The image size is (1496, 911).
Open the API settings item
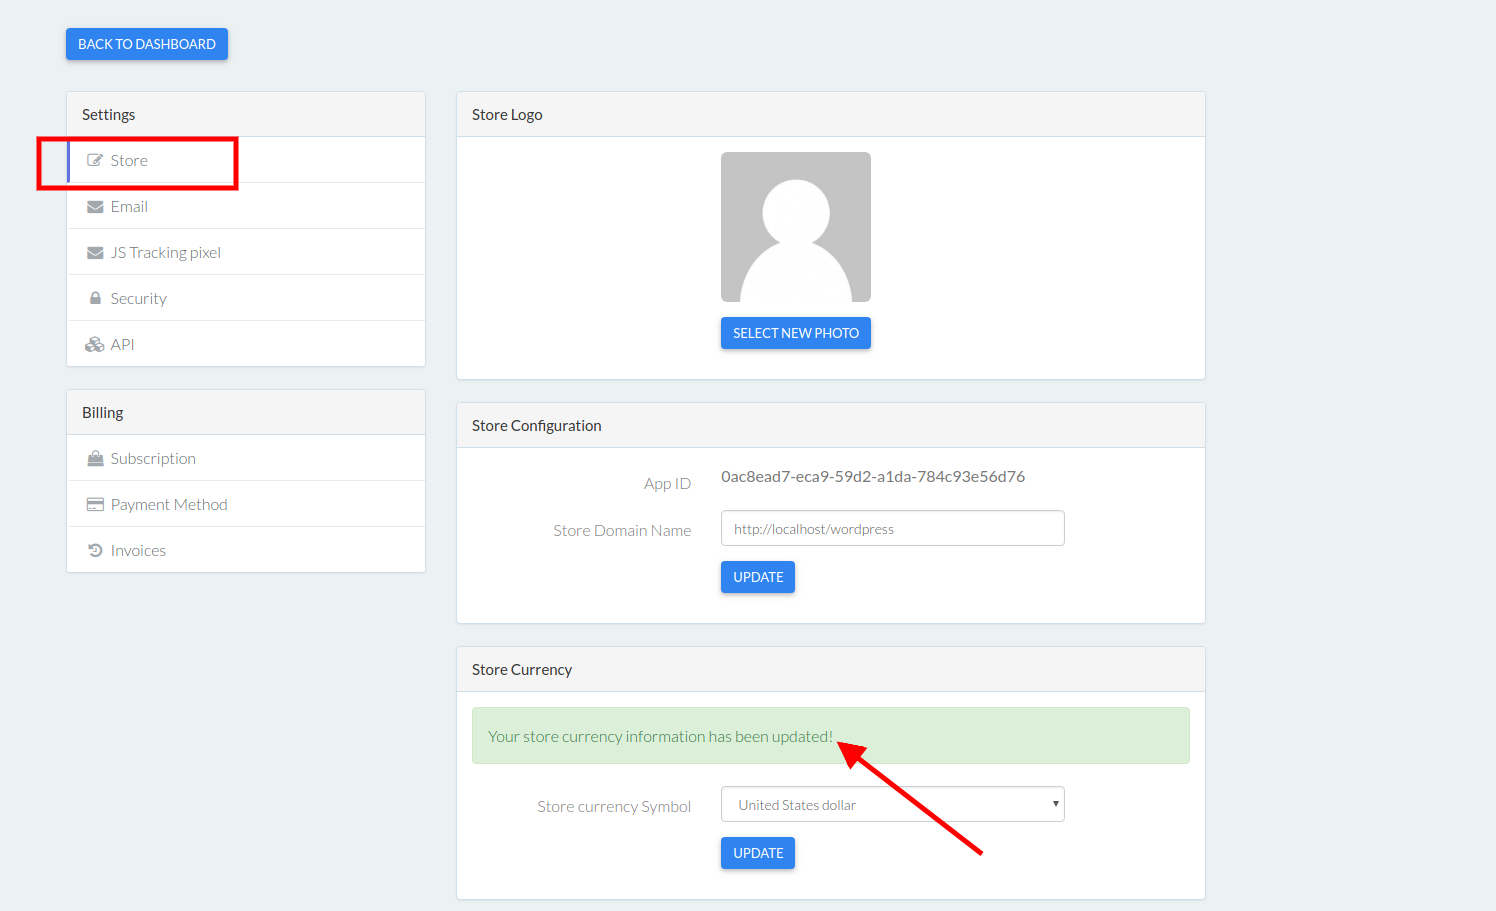(x=246, y=344)
